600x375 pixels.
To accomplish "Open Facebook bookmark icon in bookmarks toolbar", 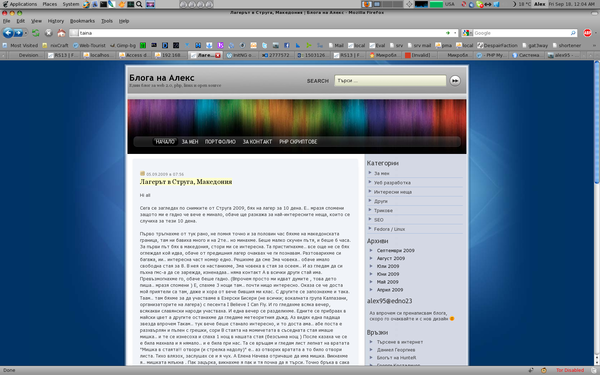I will [287, 45].
